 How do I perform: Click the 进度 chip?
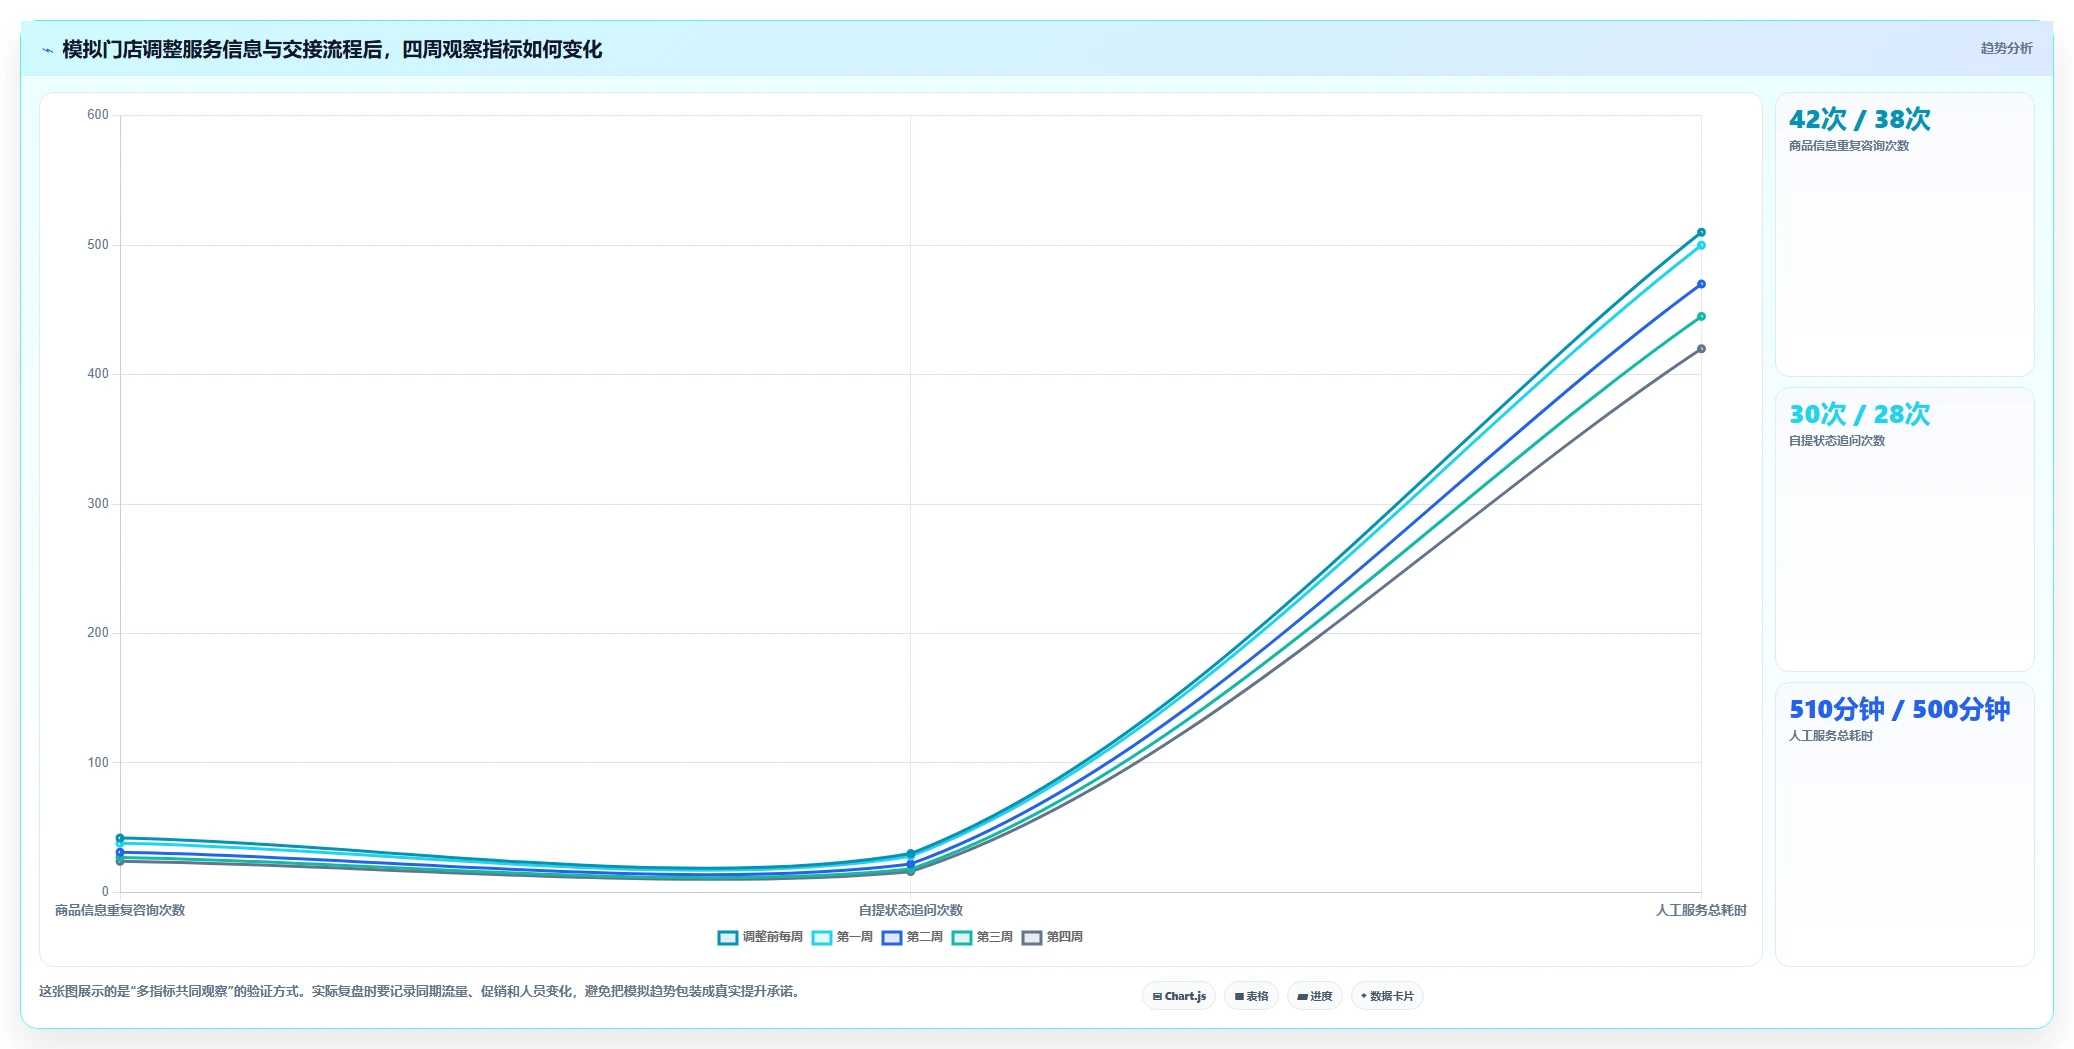[1314, 996]
